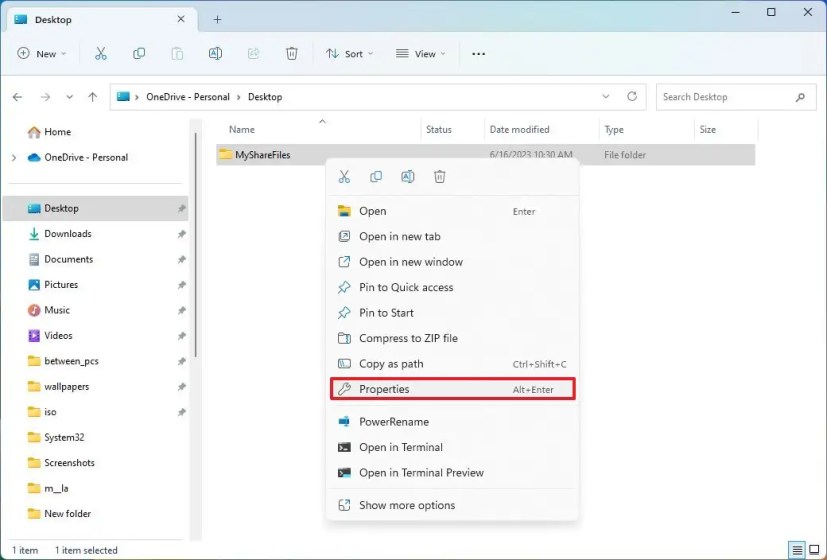Click the Copy icon in the top toolbar
The height and width of the screenshot is (560, 827).
[x=139, y=54]
